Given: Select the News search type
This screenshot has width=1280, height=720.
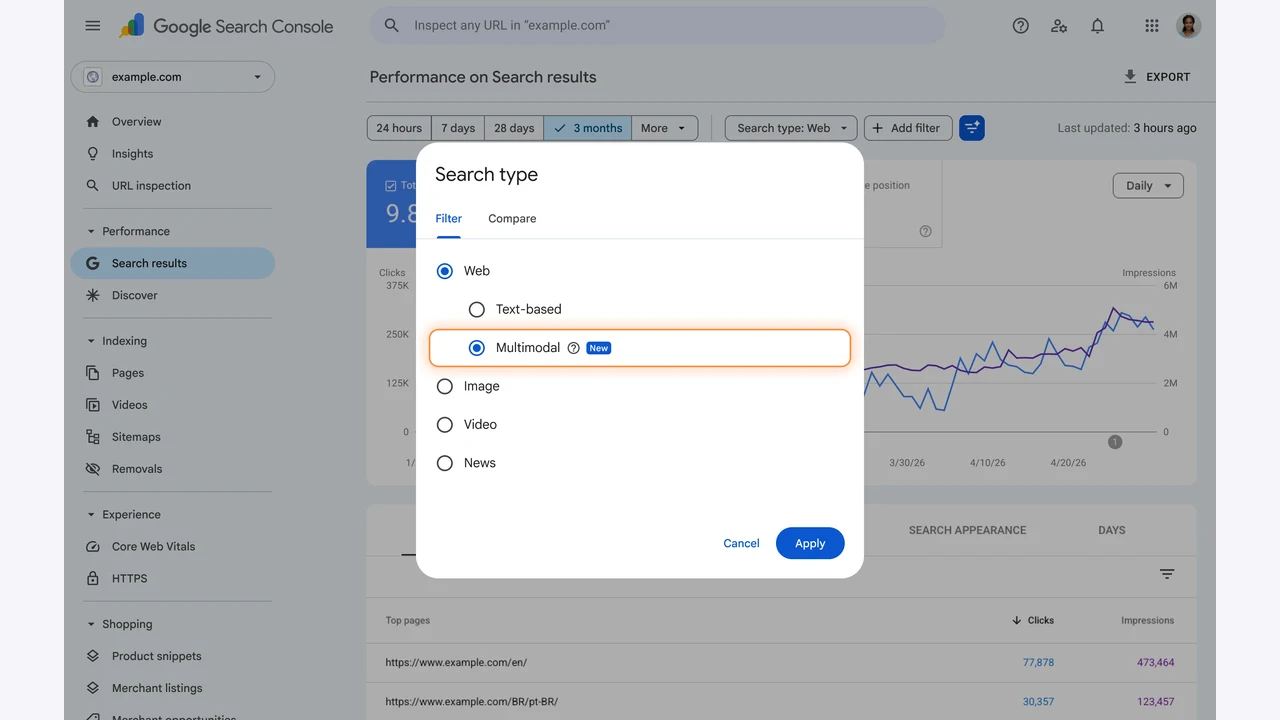Looking at the screenshot, I should click(x=445, y=463).
